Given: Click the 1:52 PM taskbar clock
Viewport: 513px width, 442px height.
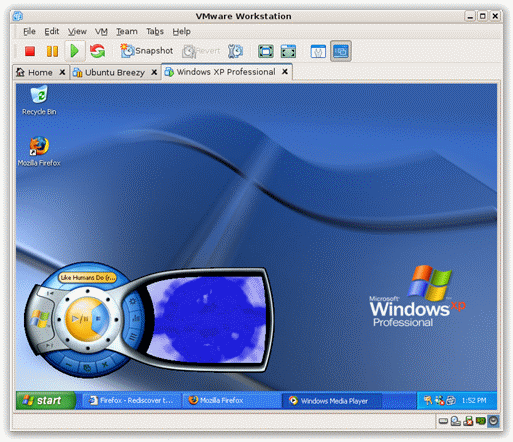Looking at the screenshot, I should pyautogui.click(x=474, y=400).
